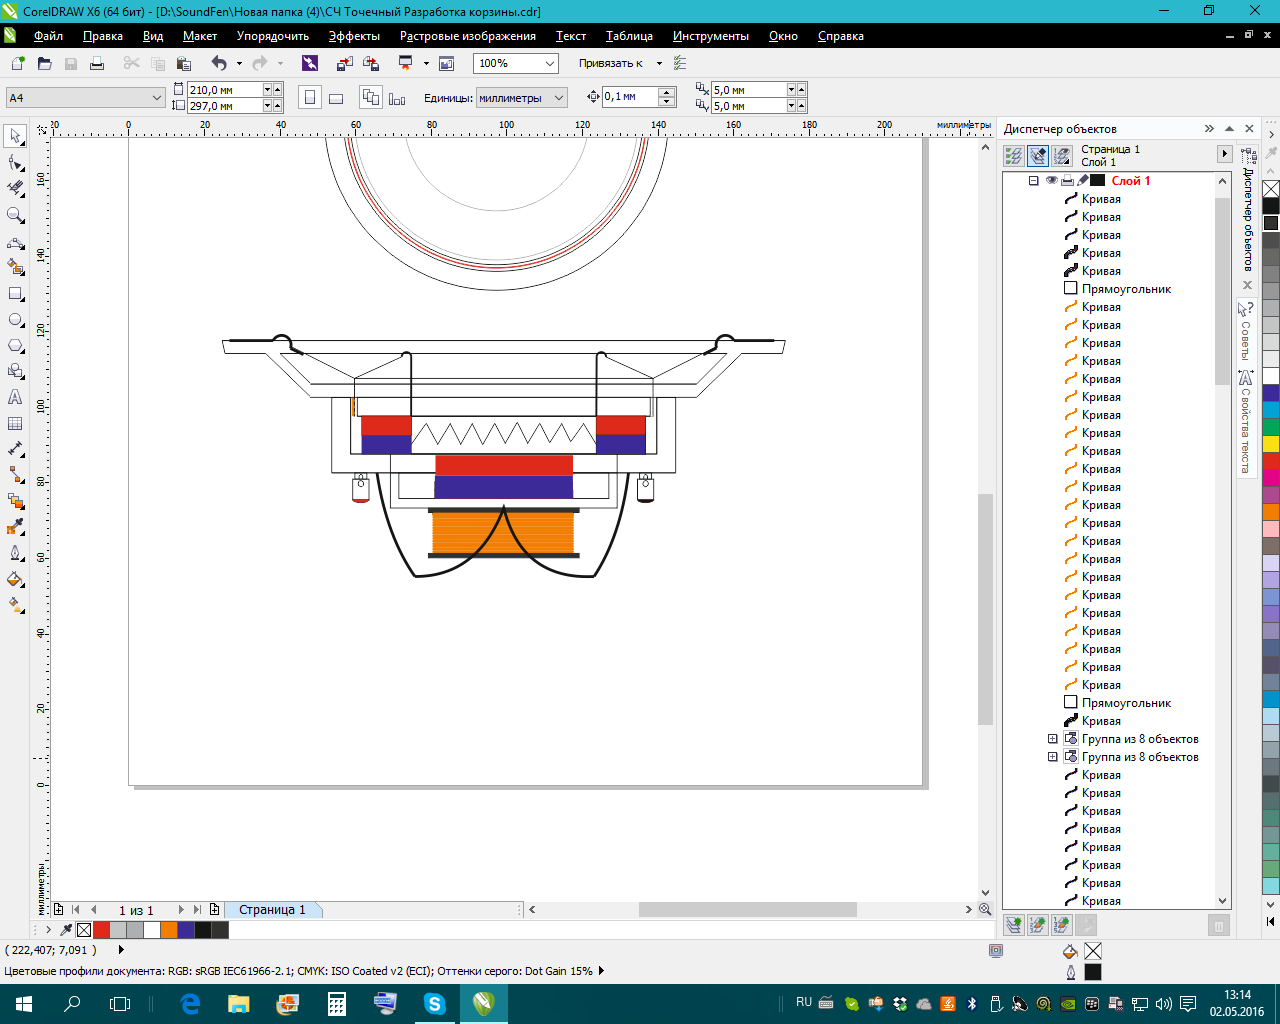The height and width of the screenshot is (1024, 1280).
Task: Open the Инструменты menu
Action: (x=710, y=36)
